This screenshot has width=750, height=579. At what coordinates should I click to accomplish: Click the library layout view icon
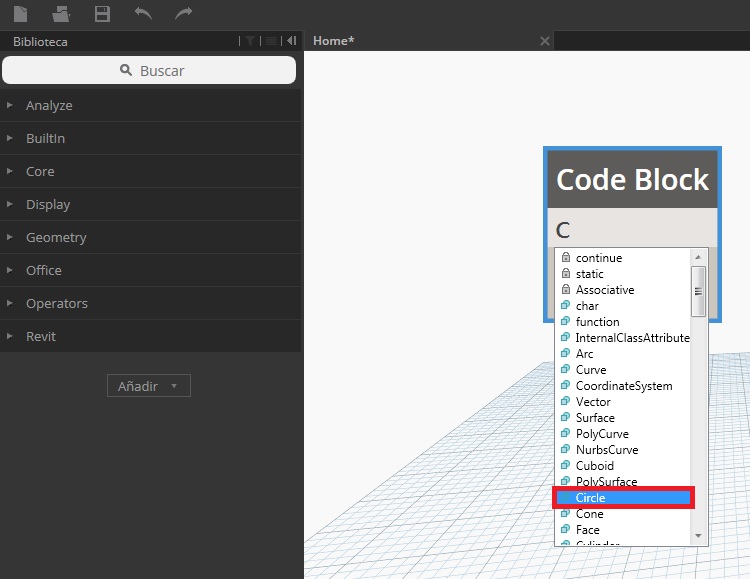270,41
